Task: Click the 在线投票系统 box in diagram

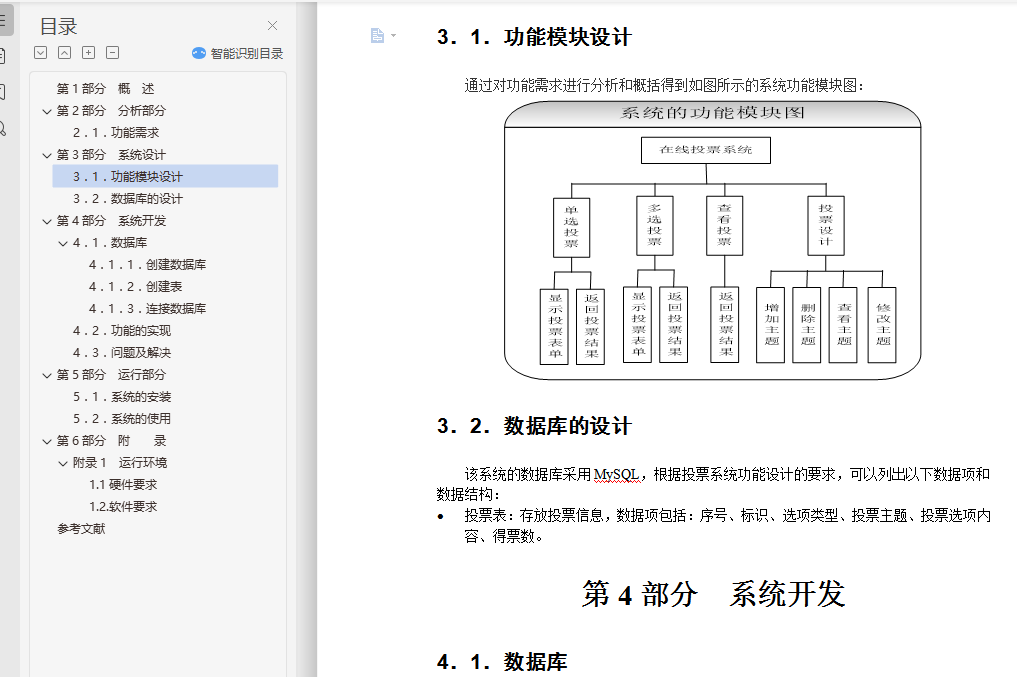Action: coord(706,150)
